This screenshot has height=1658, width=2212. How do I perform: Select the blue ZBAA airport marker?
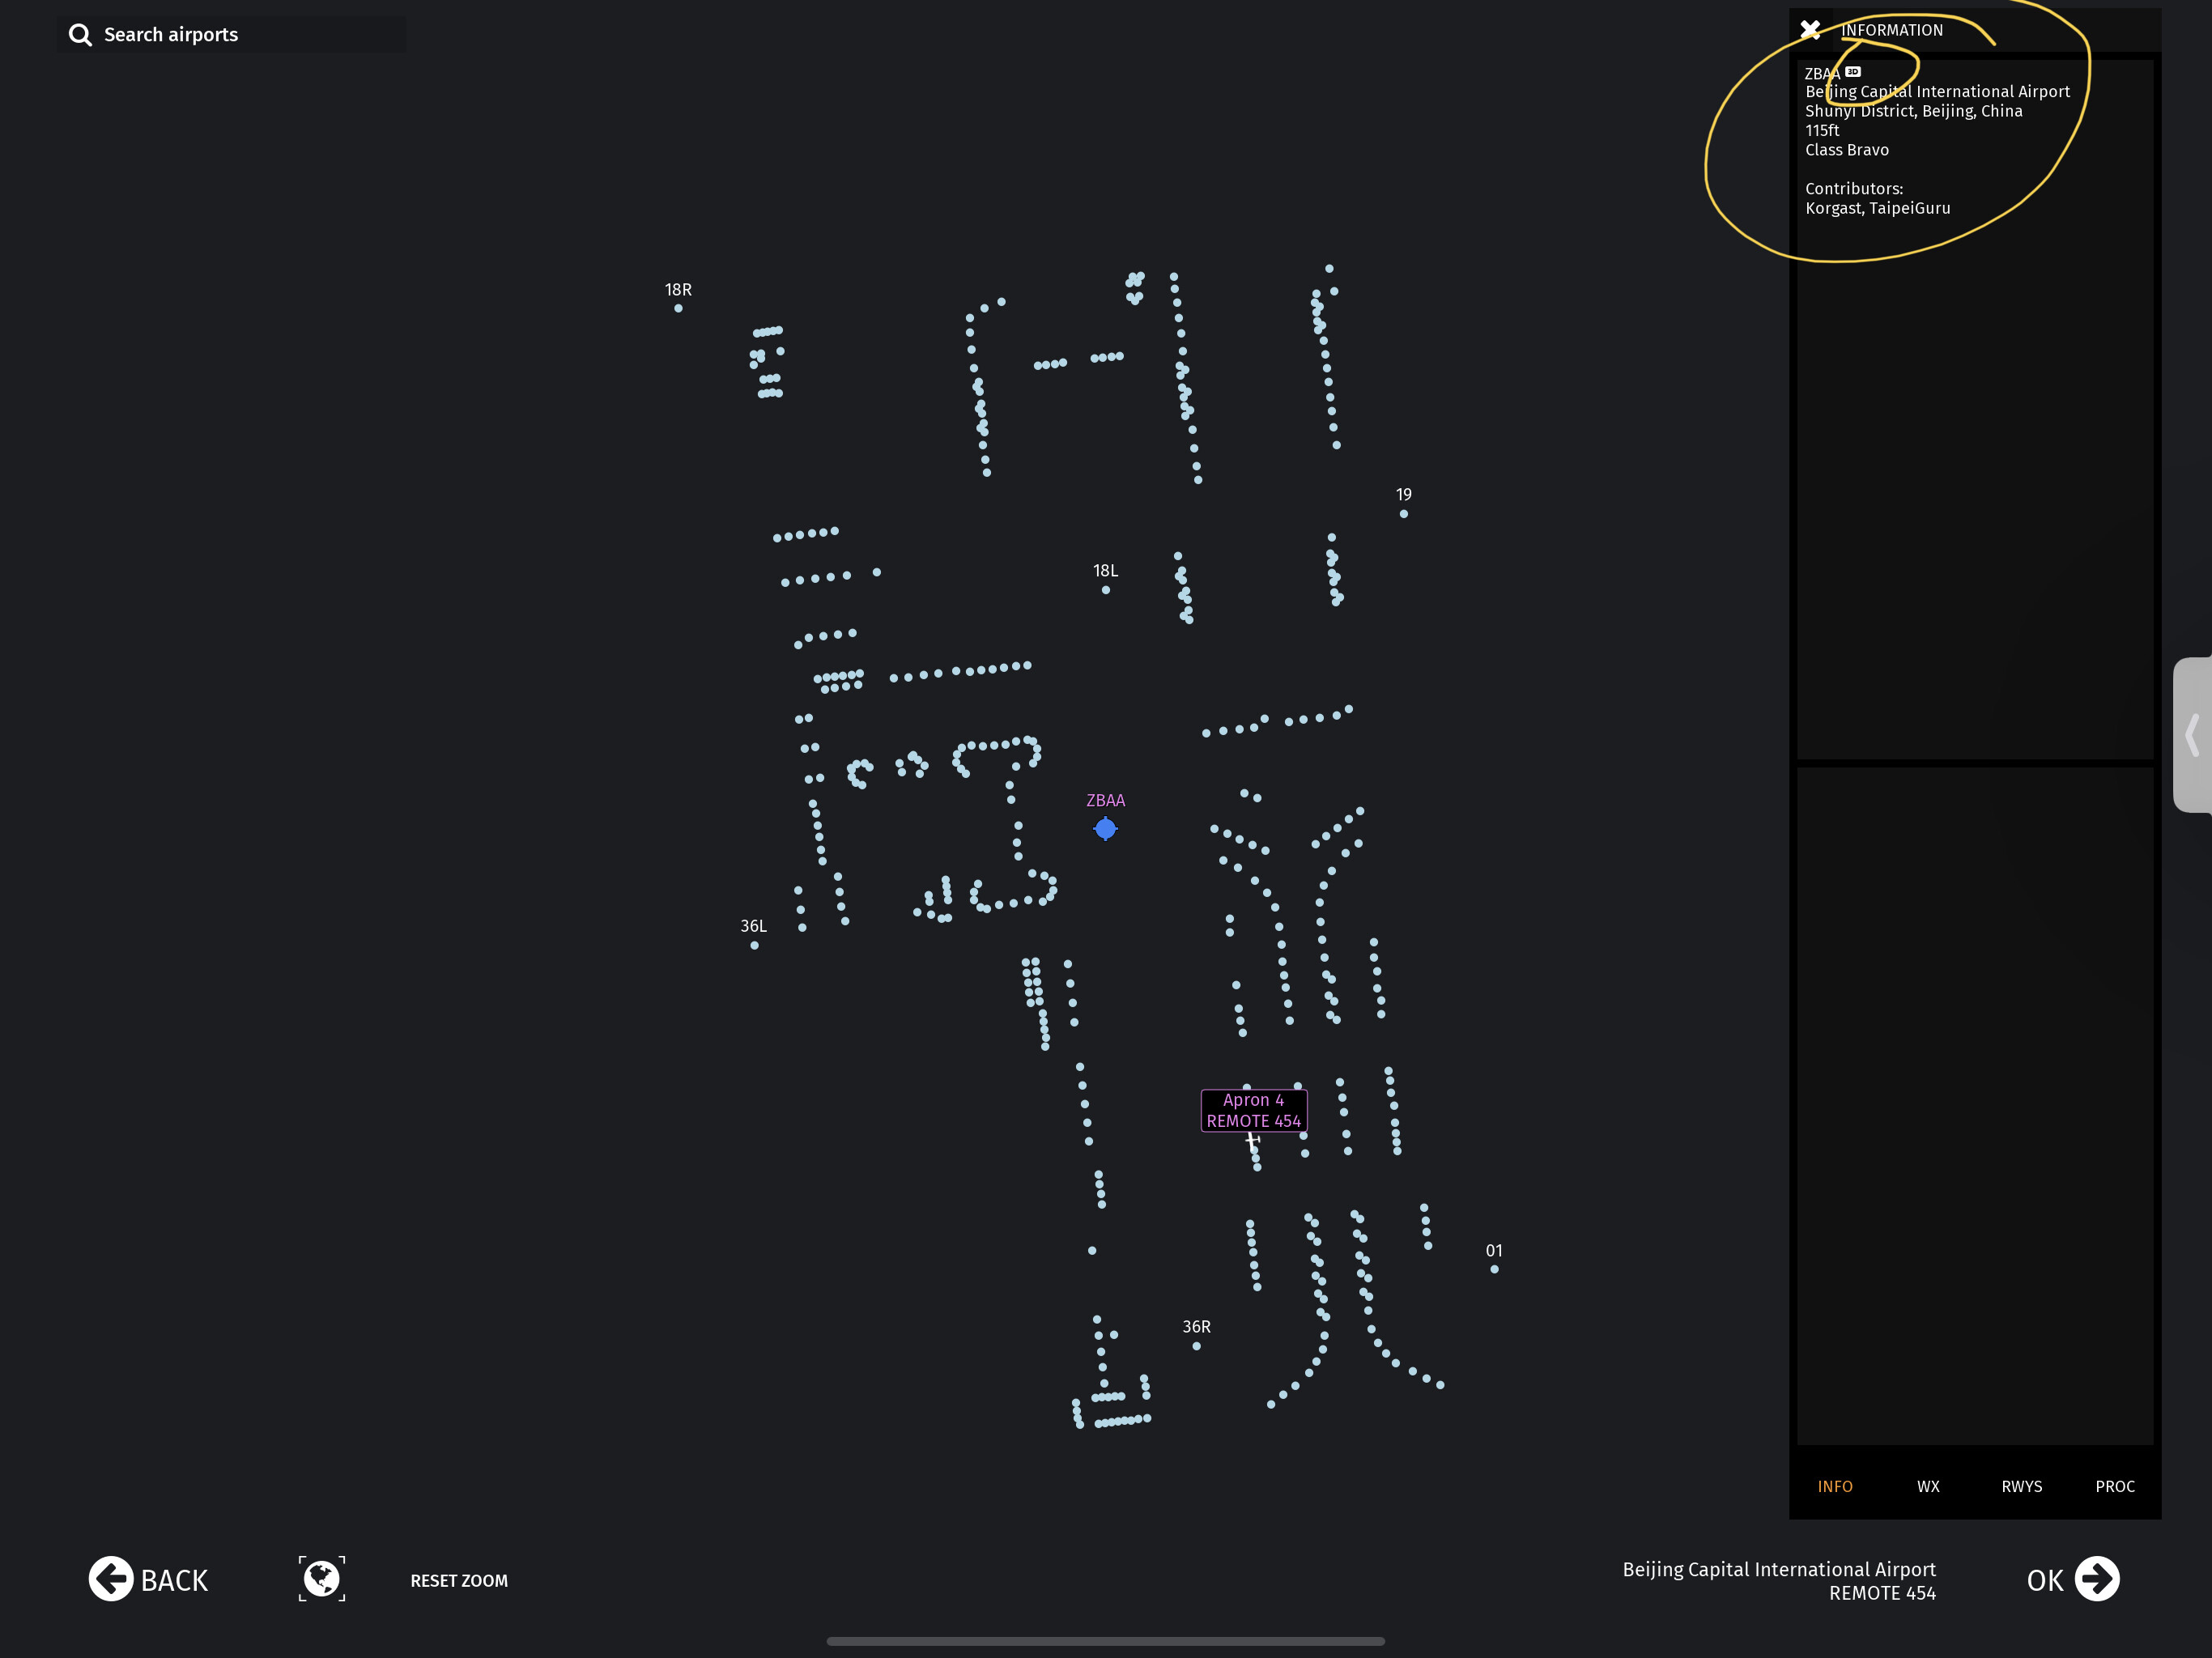(x=1105, y=828)
